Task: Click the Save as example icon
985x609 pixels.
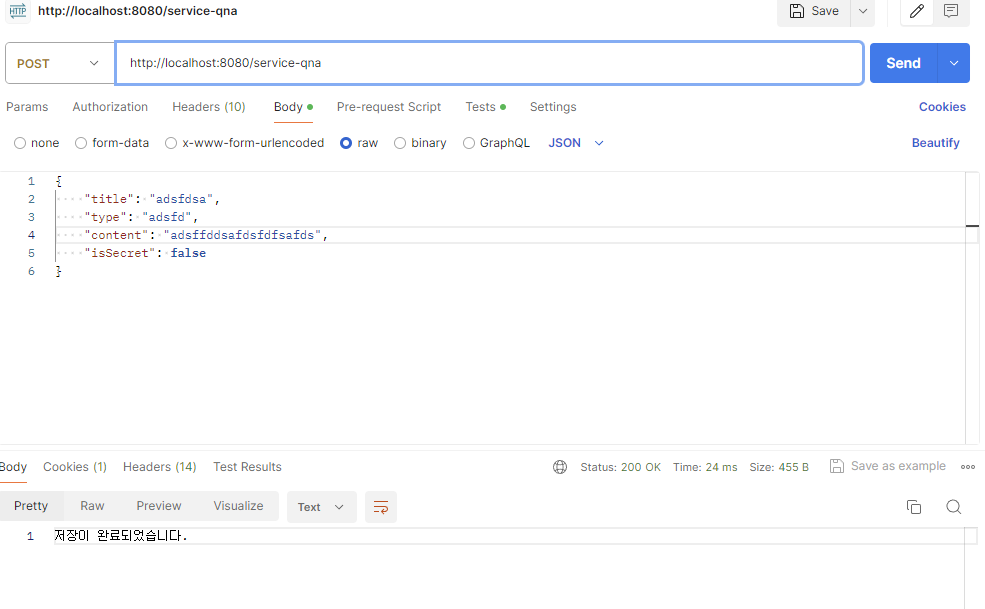Action: point(837,466)
